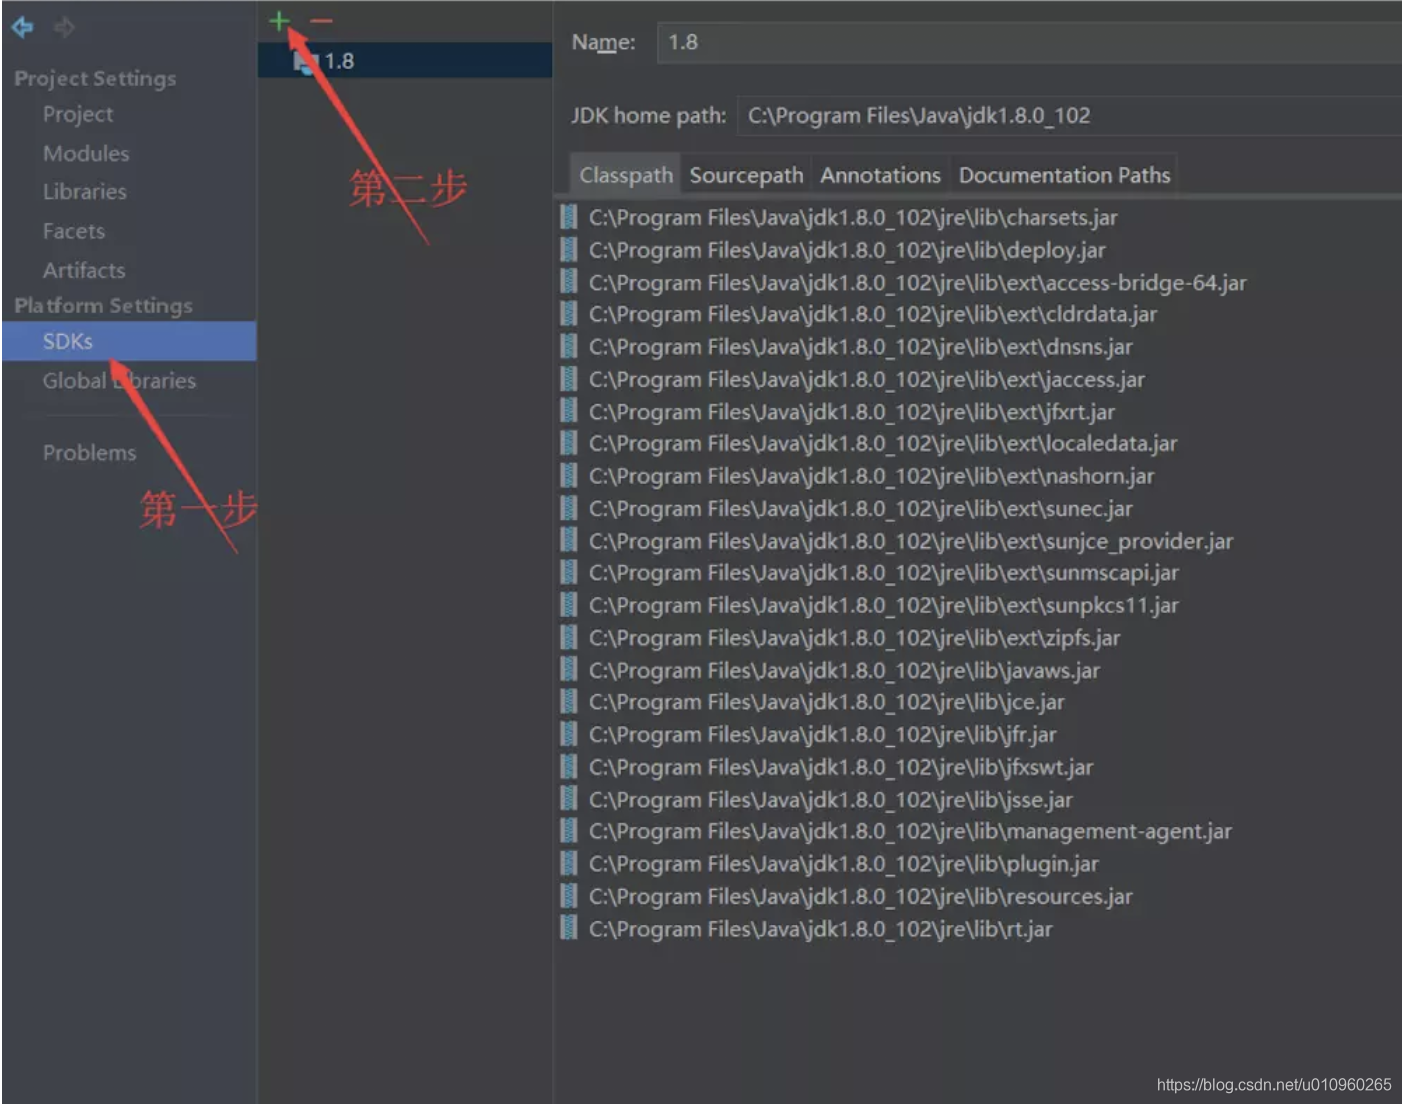The image size is (1402, 1104).
Task: Select the rt.jar entry
Action: tap(820, 929)
